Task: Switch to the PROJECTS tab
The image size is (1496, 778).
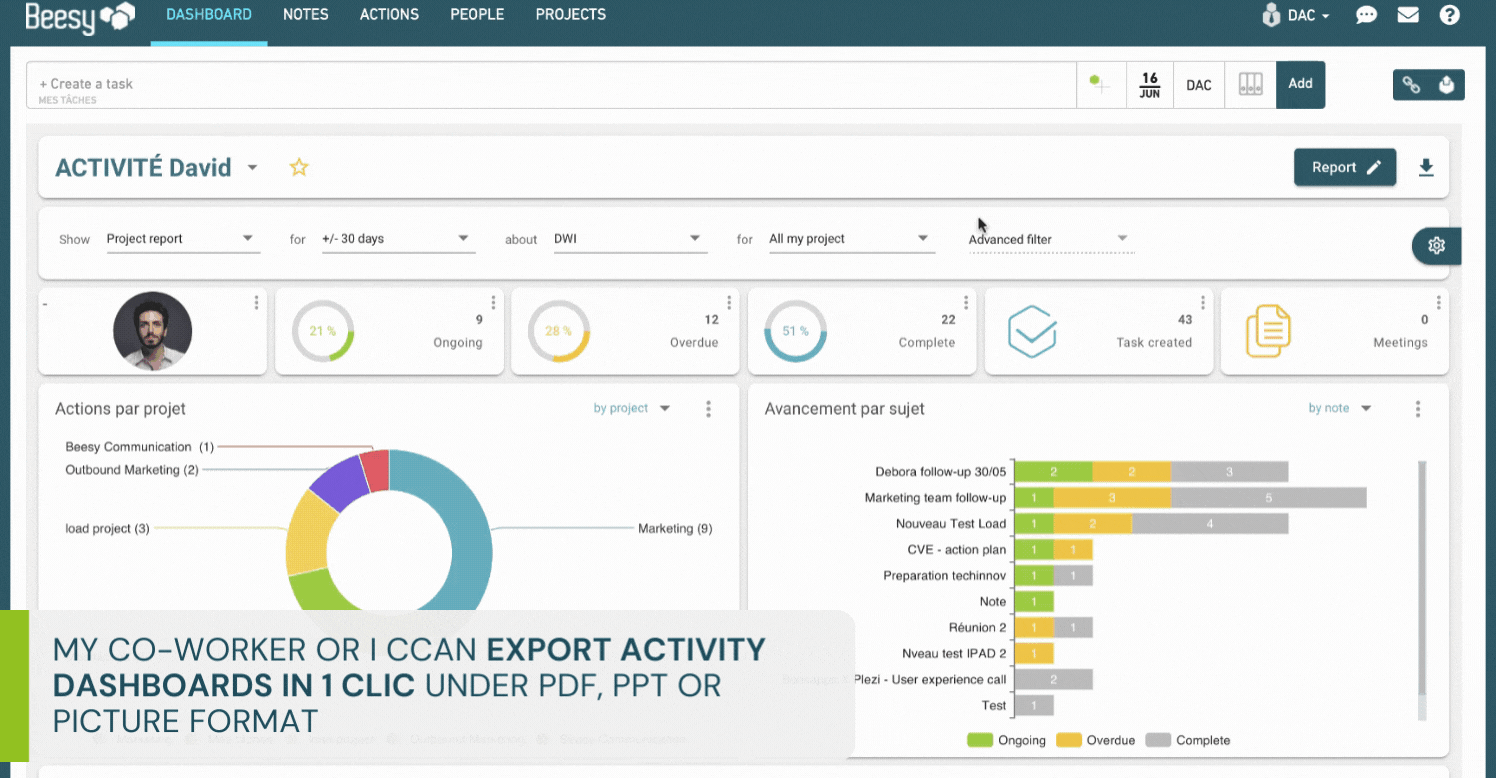Action: tap(571, 15)
